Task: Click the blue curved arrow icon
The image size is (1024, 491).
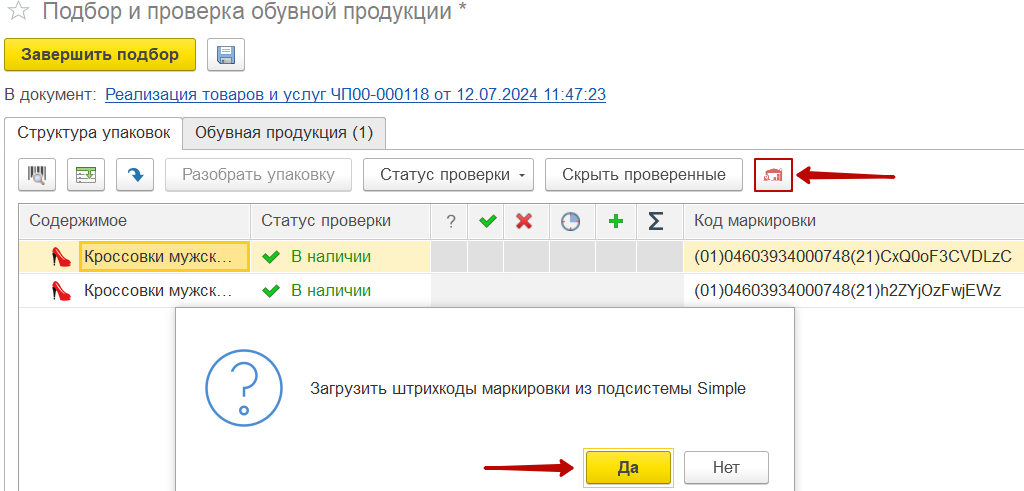Action: click(135, 175)
